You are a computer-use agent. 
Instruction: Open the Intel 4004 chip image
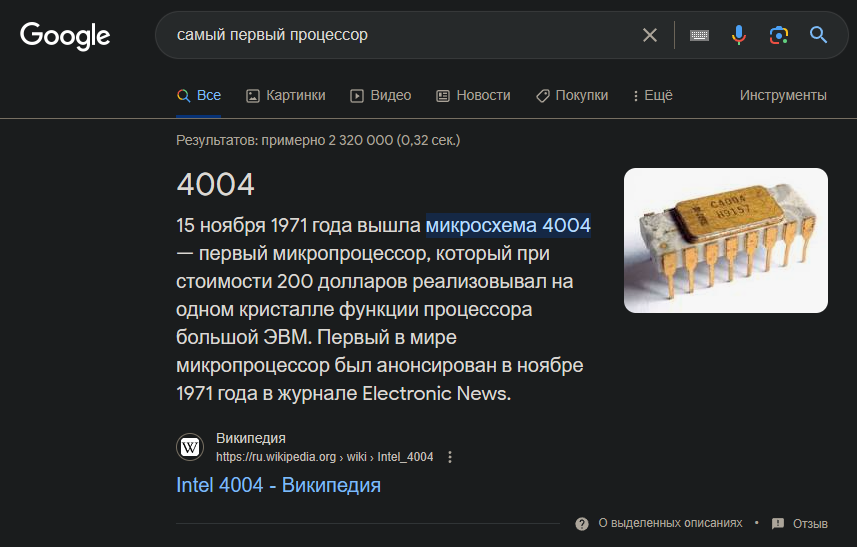tap(725, 240)
